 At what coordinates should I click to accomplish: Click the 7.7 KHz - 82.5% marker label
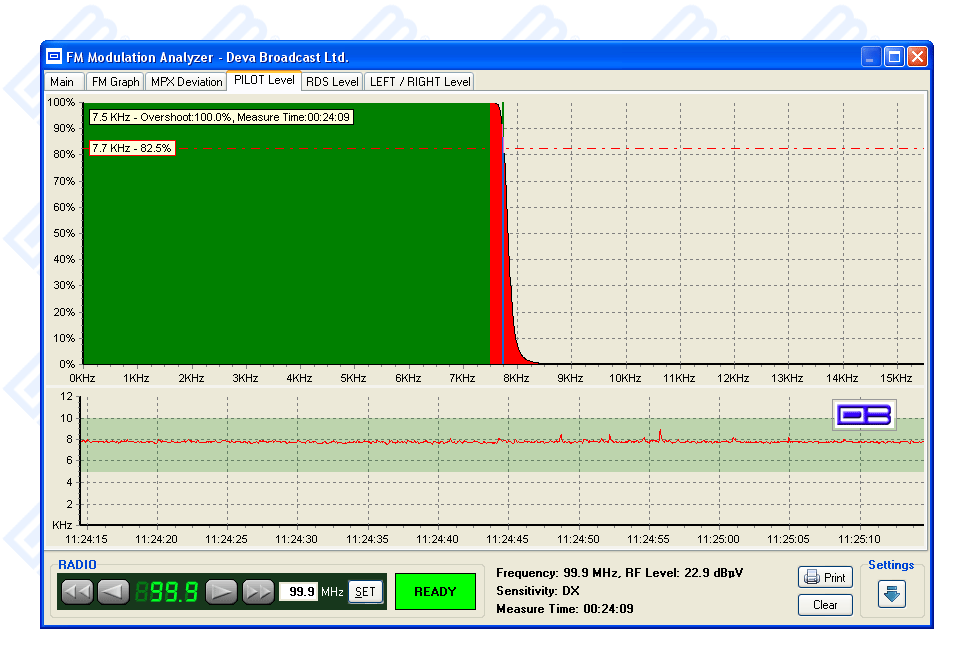tap(132, 148)
